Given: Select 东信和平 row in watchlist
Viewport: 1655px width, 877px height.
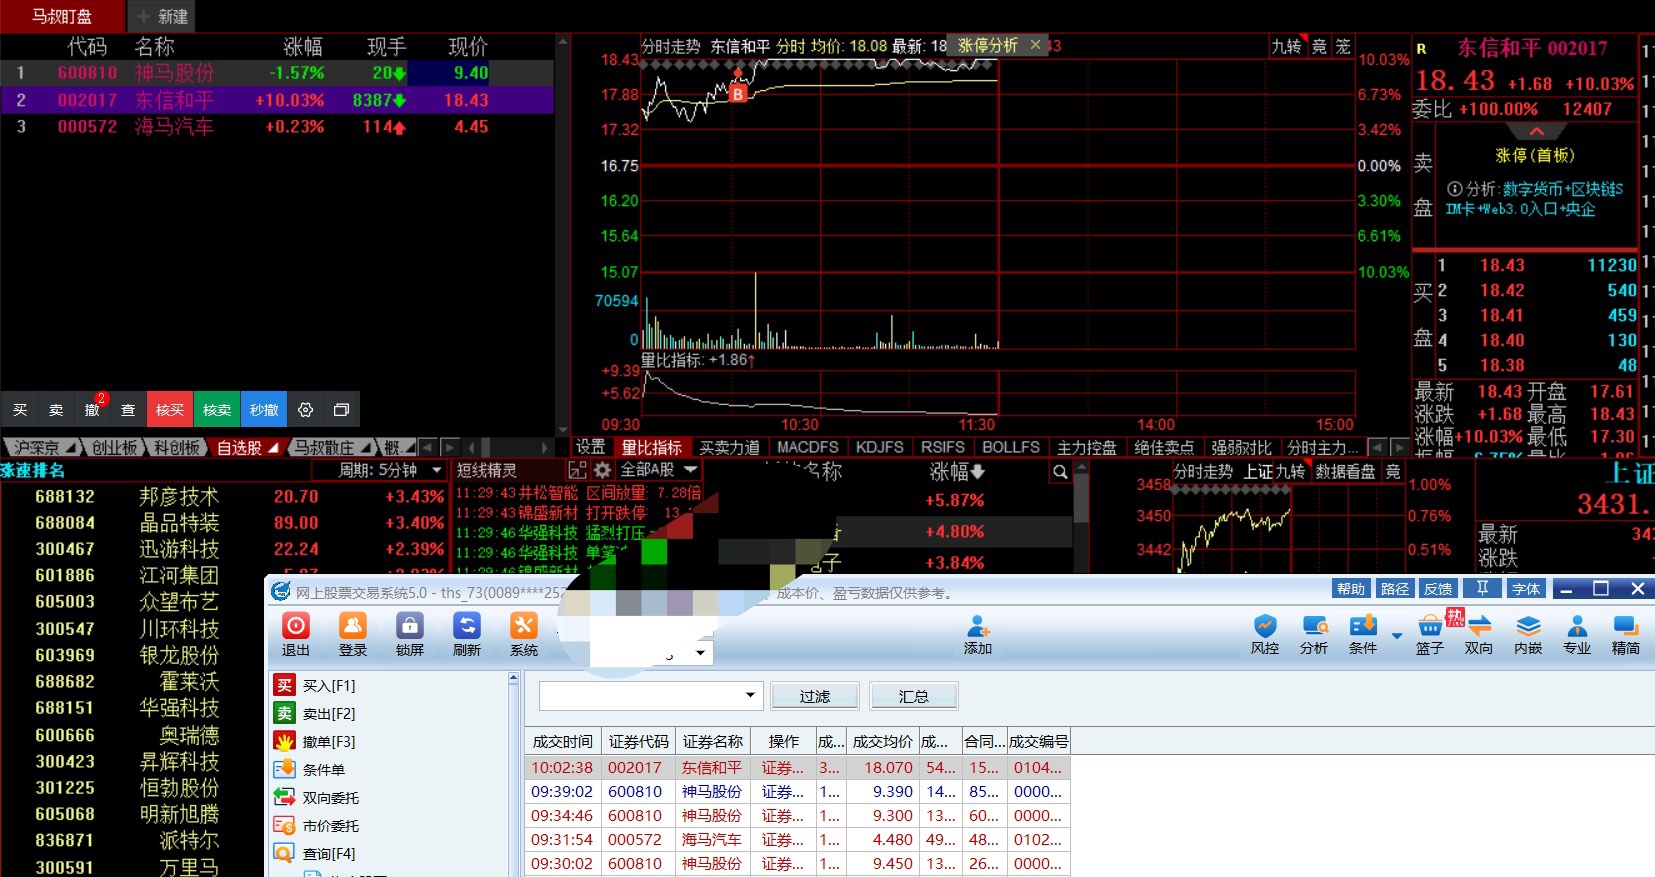Looking at the screenshot, I should [x=277, y=100].
